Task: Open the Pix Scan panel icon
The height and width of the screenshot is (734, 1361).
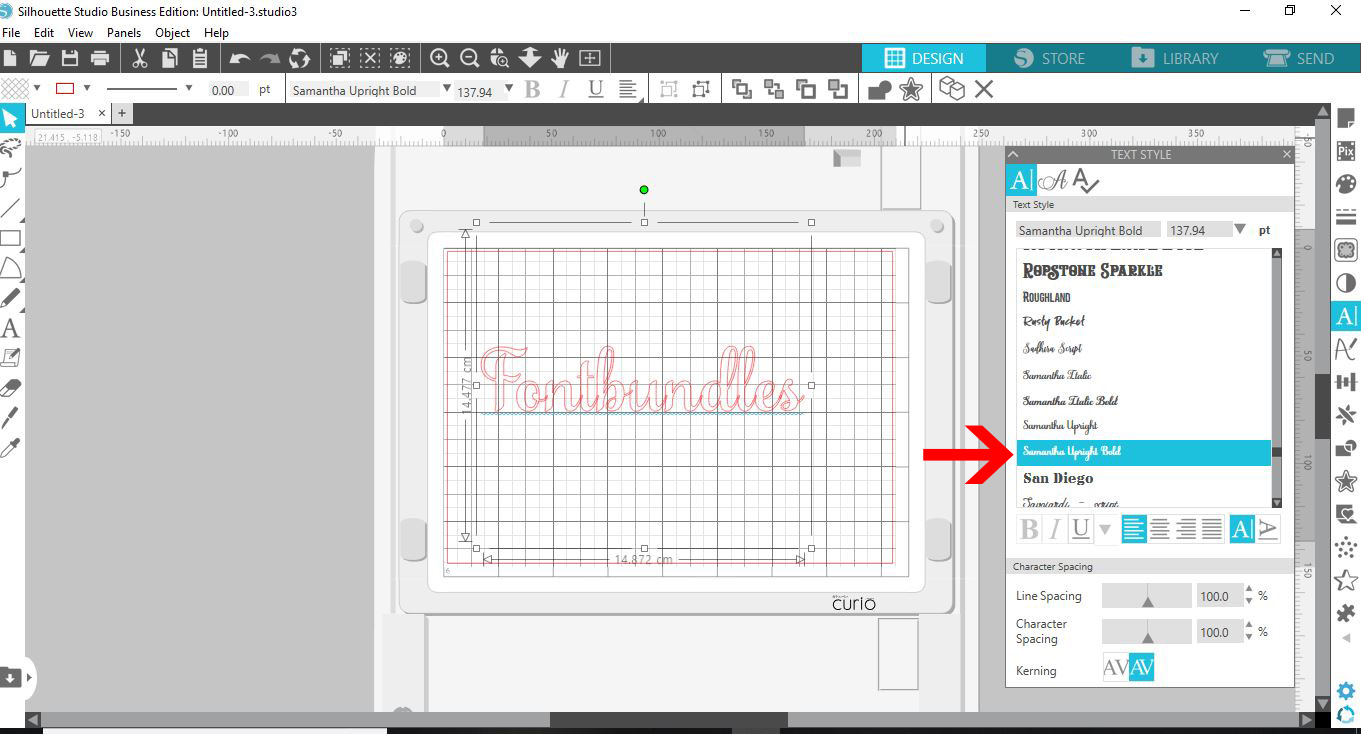Action: pos(1346,152)
